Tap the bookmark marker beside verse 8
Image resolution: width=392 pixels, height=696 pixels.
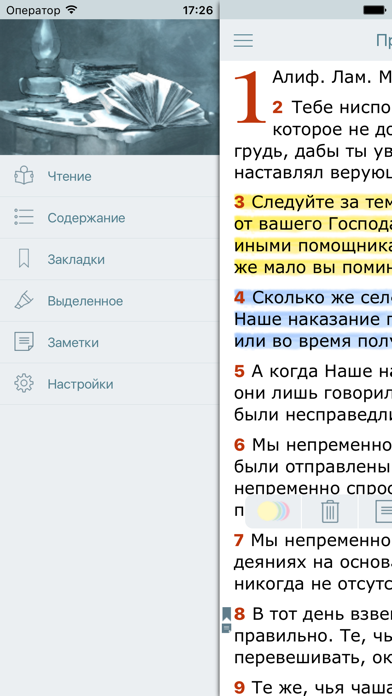pos(226,614)
